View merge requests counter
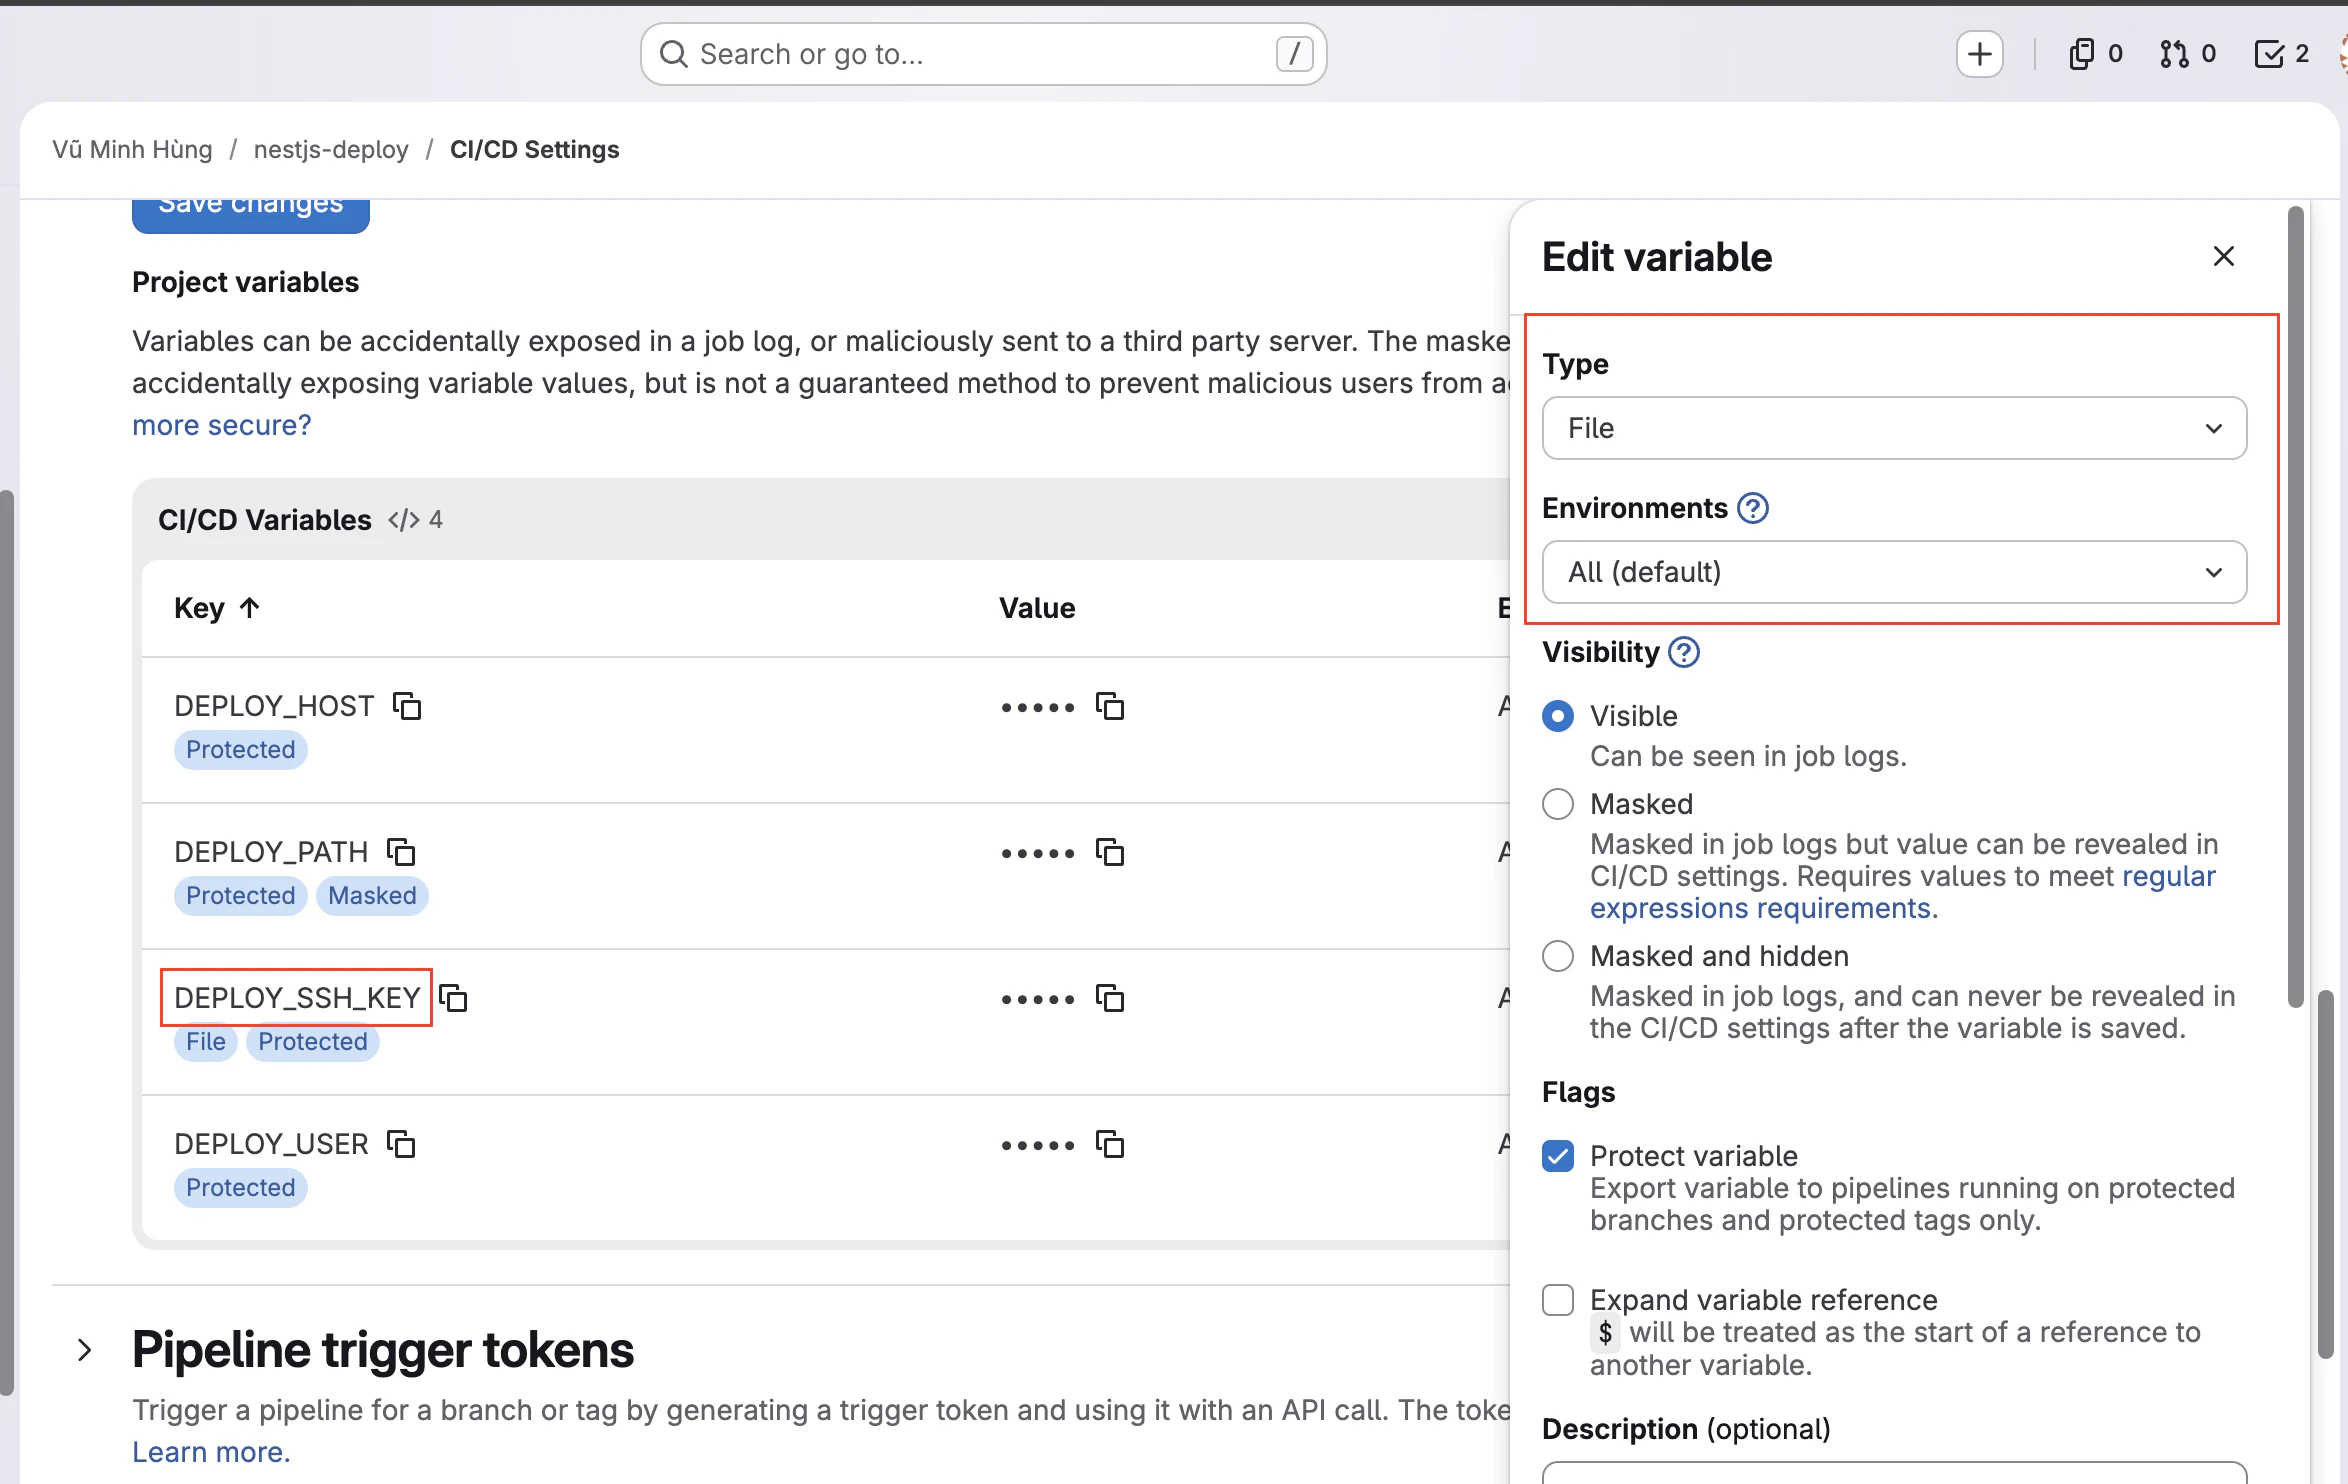 click(x=2189, y=54)
